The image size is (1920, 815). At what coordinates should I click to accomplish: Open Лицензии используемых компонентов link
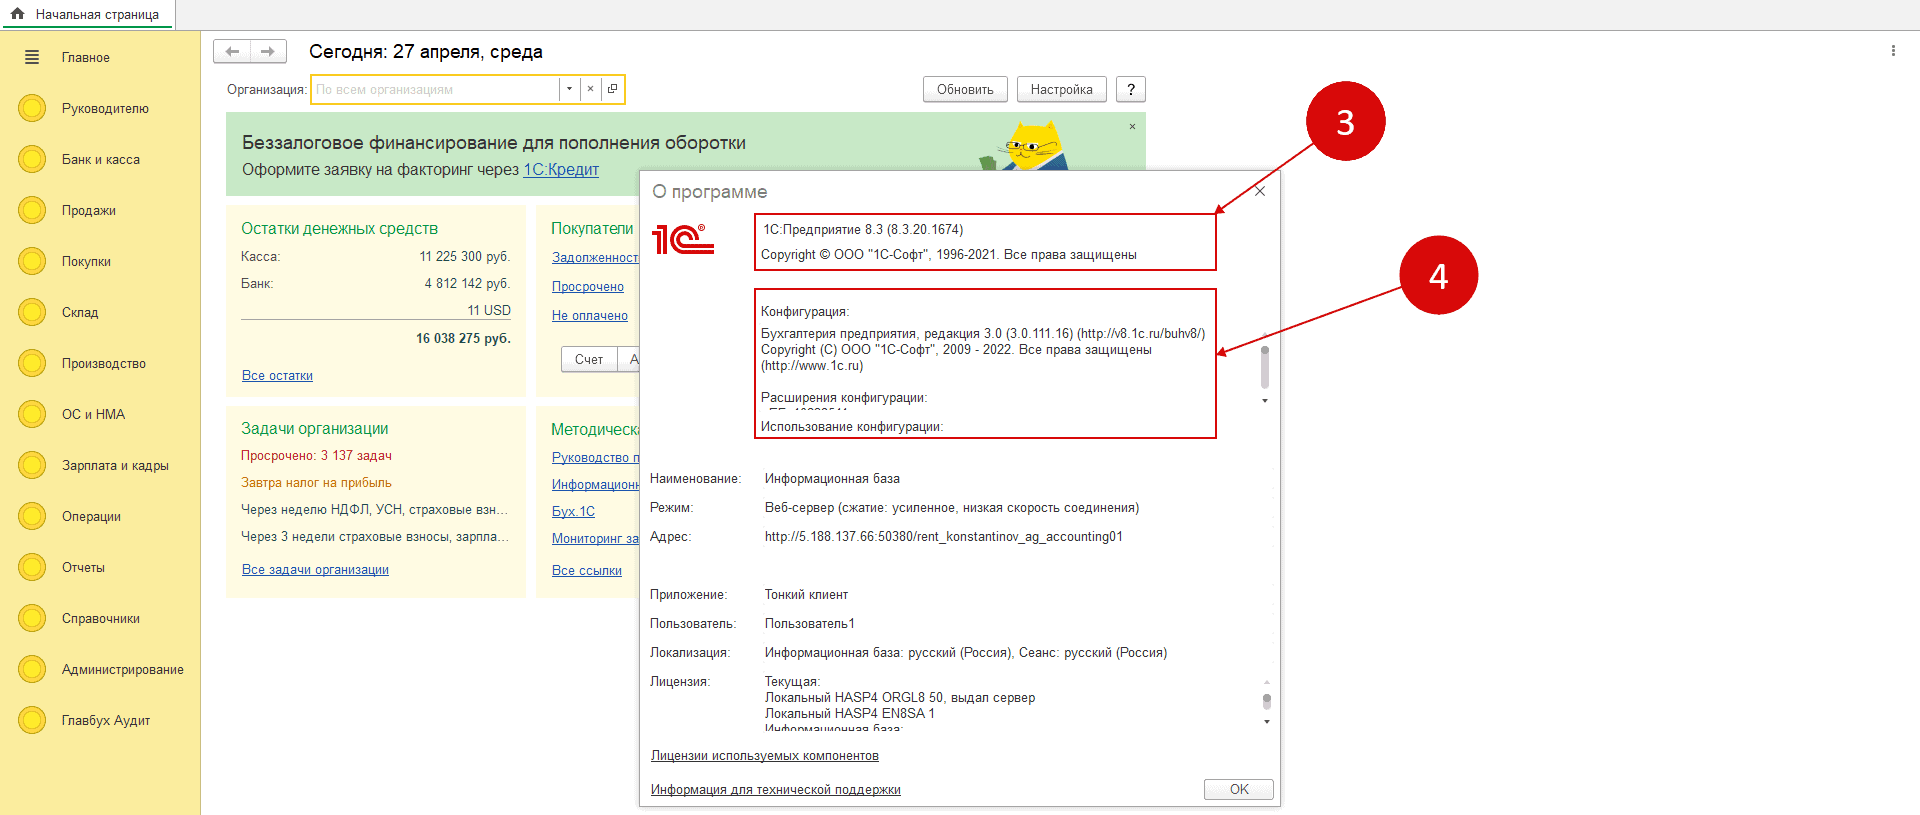pos(764,756)
